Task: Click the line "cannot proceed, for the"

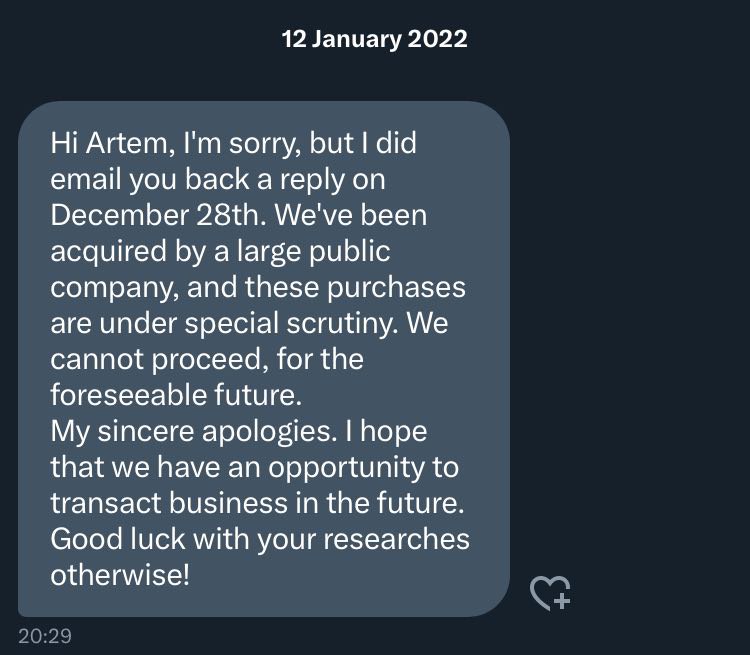Action: pos(207,359)
